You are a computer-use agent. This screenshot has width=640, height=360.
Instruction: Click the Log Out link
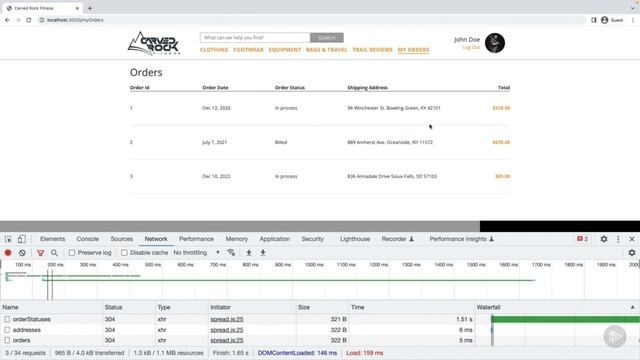[471, 47]
